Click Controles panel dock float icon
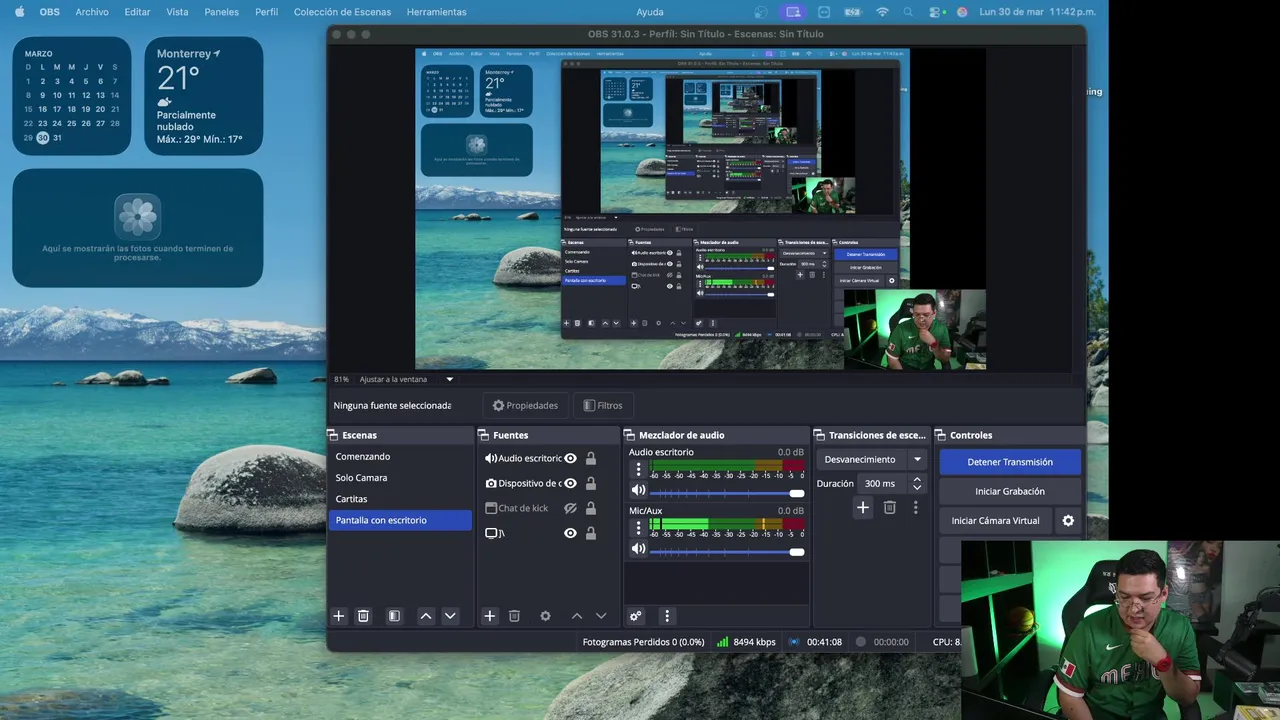1280x720 pixels. point(941,435)
